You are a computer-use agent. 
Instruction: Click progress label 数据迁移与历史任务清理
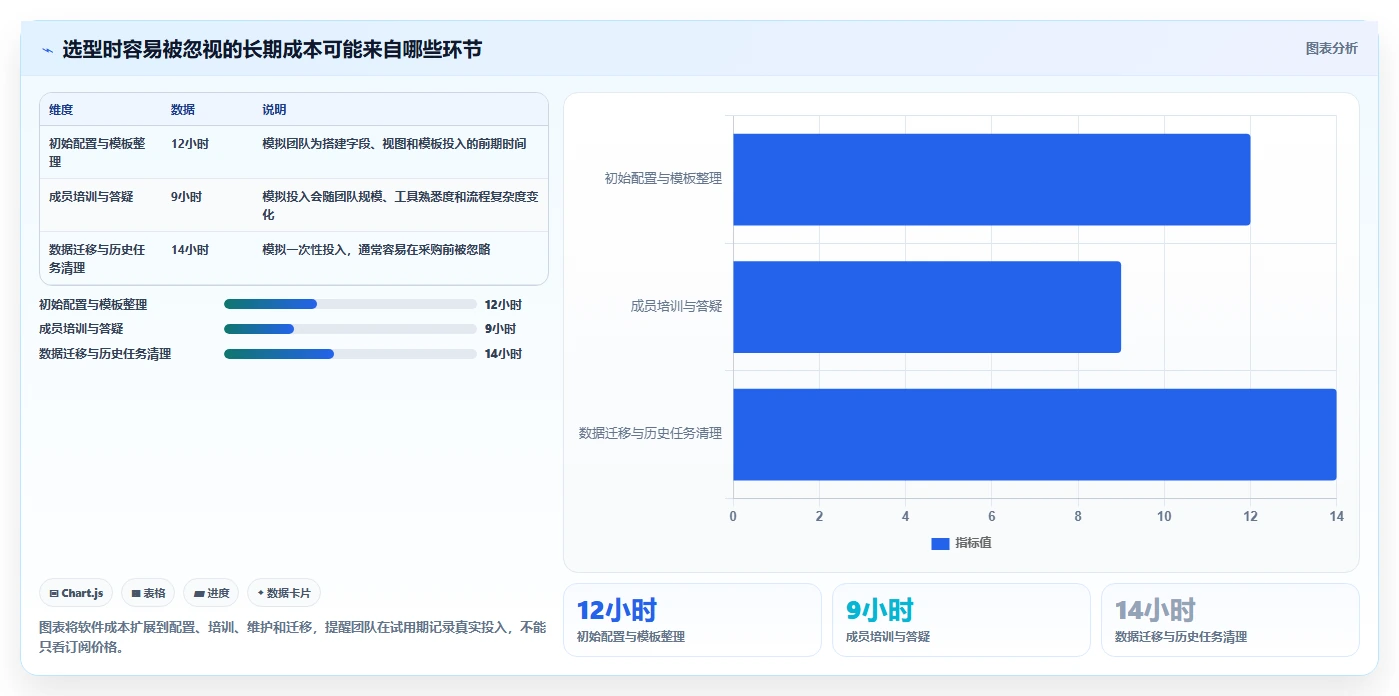[105, 354]
